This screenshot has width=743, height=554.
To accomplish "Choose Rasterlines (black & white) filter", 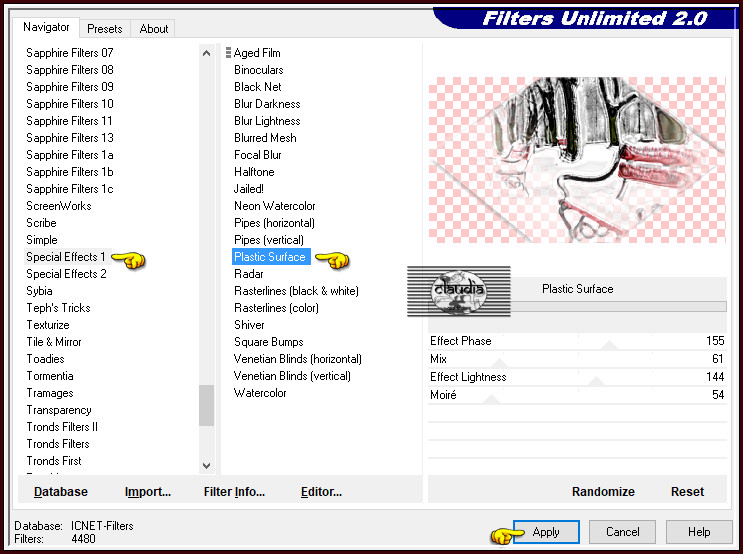I will coord(296,291).
